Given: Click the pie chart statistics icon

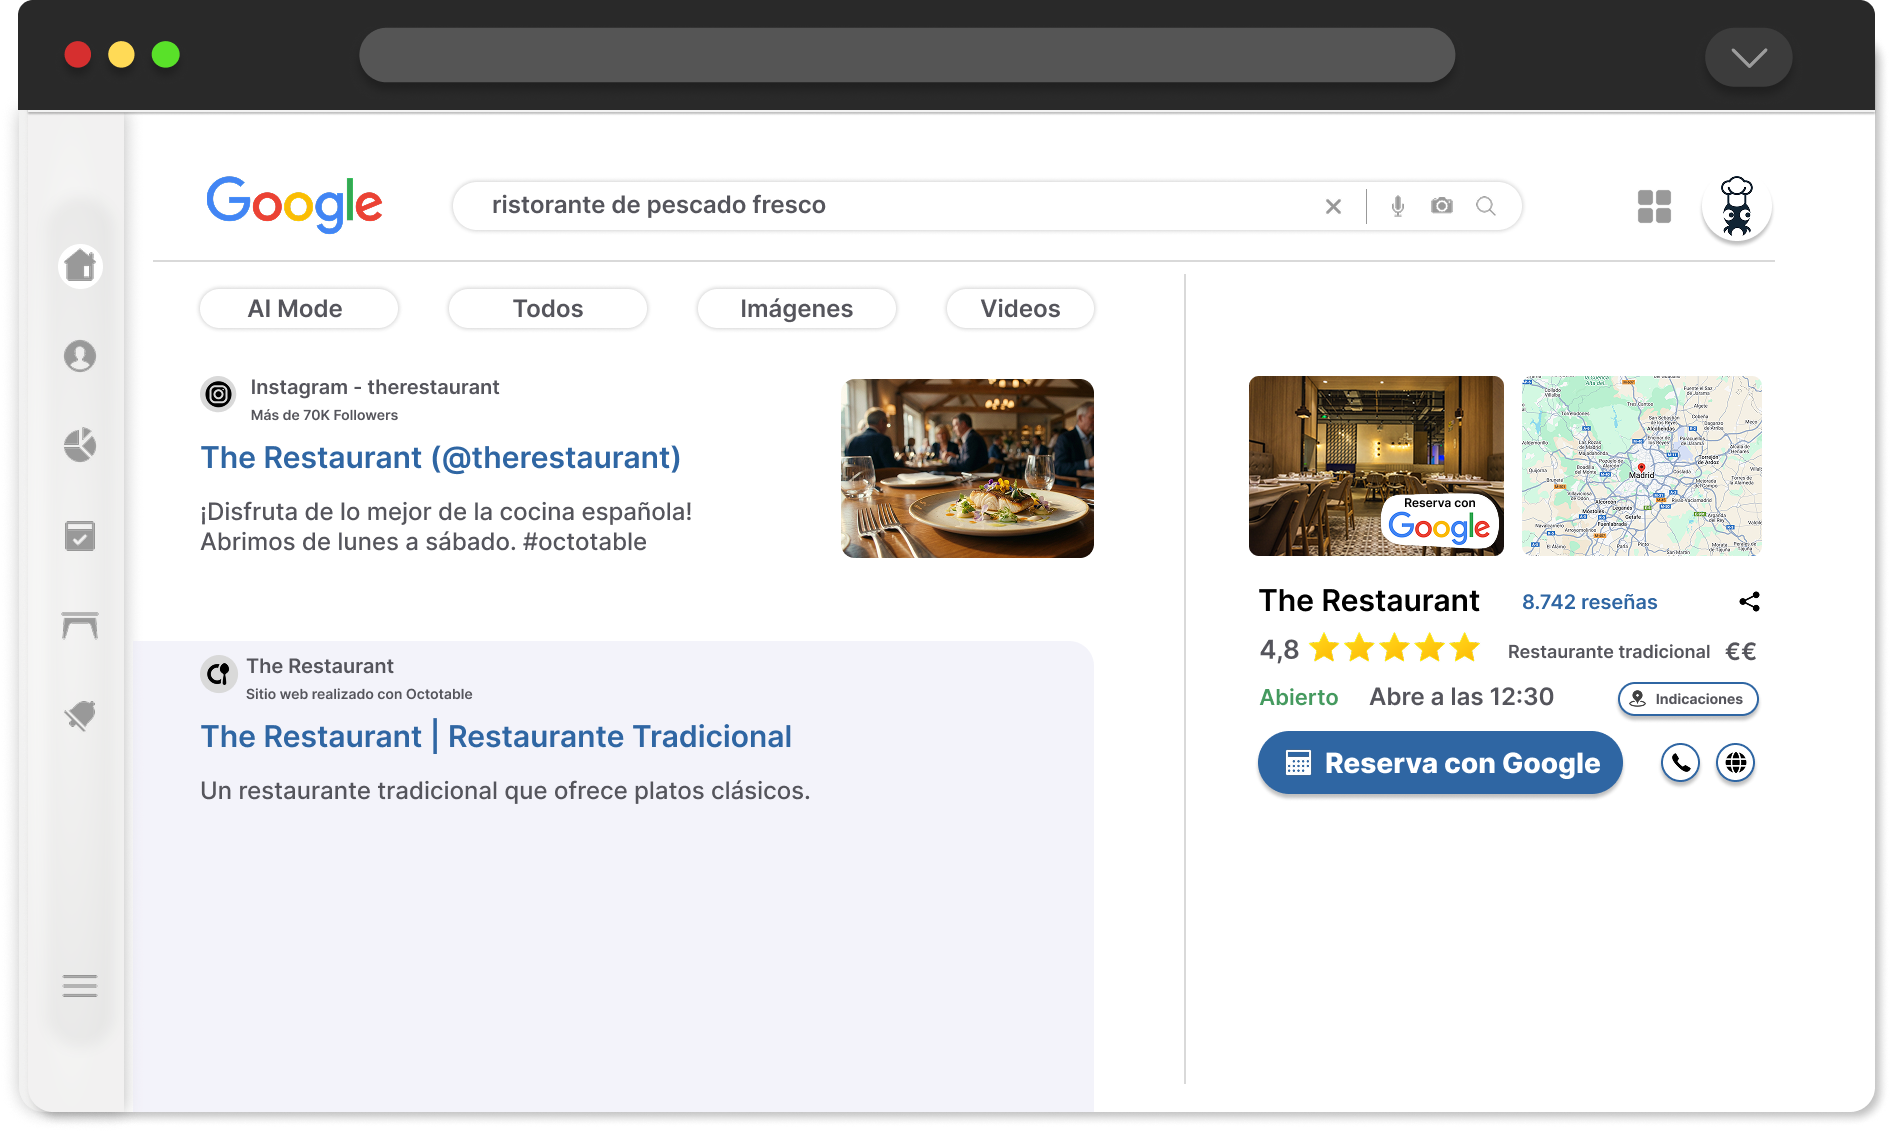Looking at the screenshot, I should click(x=80, y=446).
